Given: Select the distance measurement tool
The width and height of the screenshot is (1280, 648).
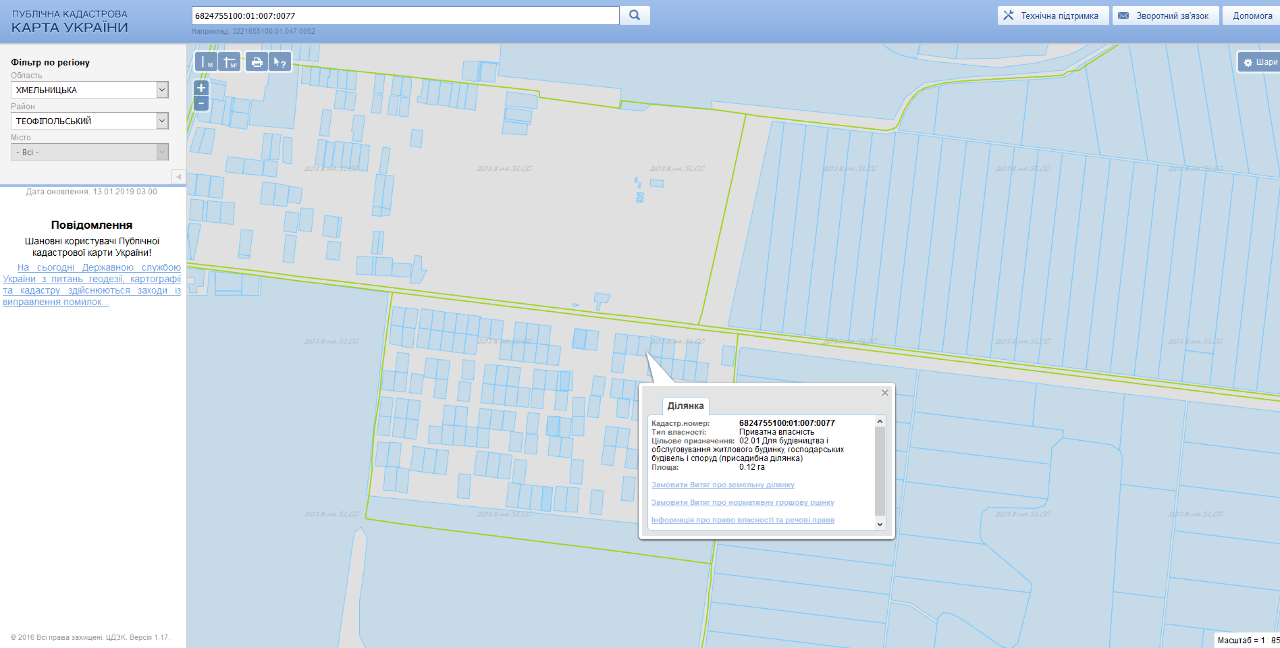Looking at the screenshot, I should (x=206, y=62).
